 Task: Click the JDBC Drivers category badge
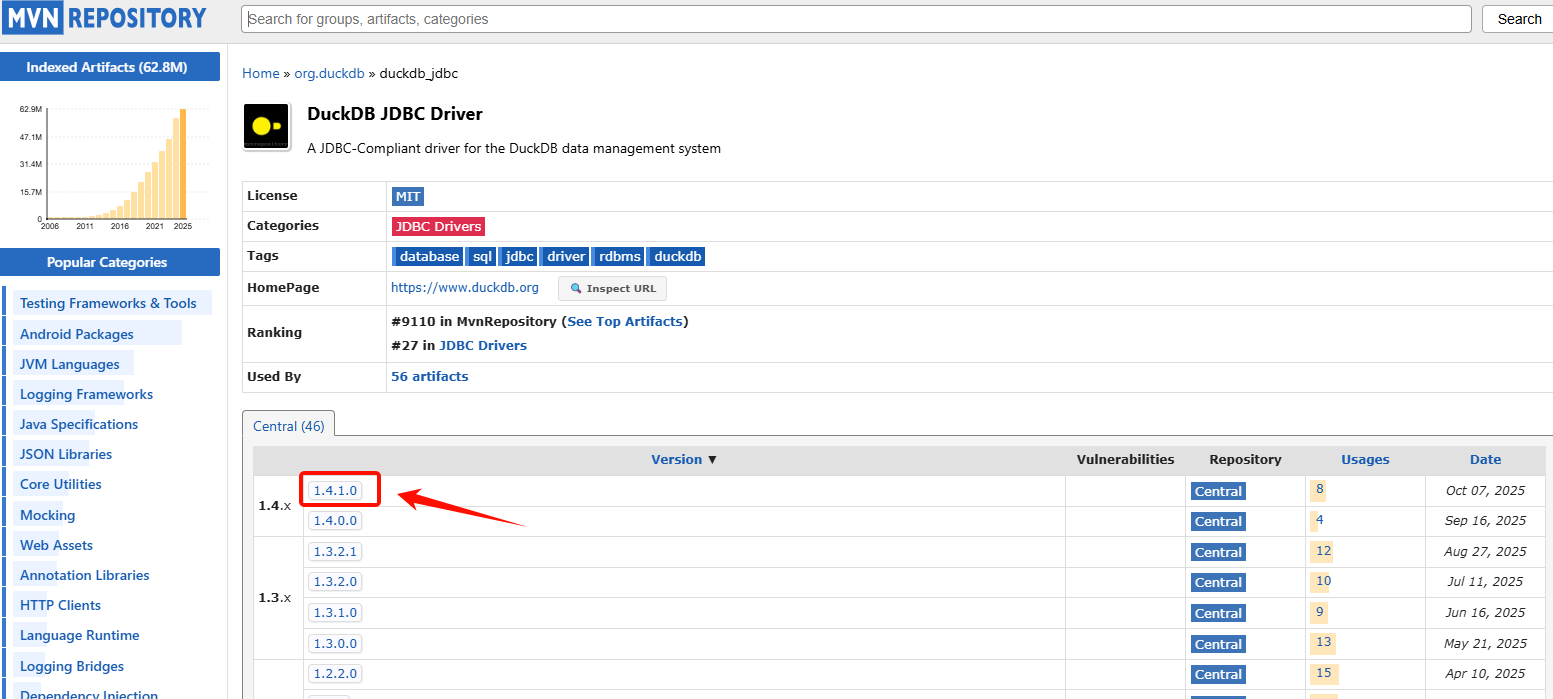(438, 226)
